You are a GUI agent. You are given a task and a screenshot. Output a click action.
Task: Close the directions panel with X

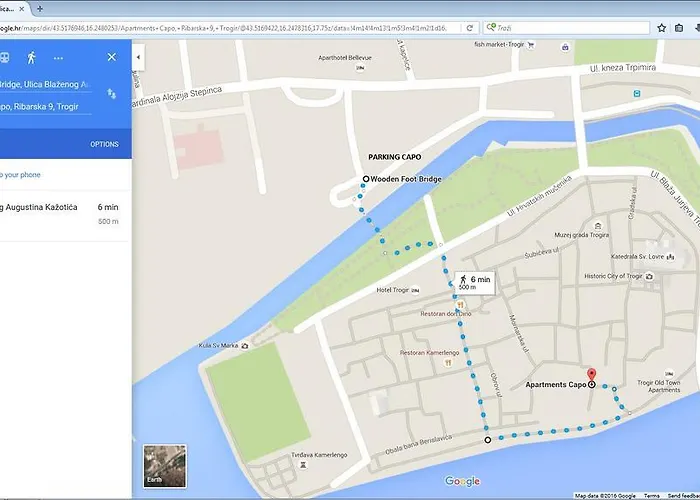[111, 57]
